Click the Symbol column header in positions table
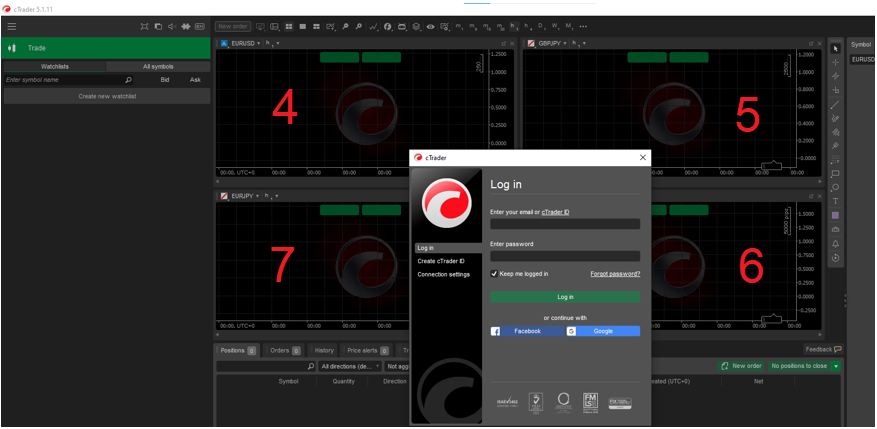 289,381
